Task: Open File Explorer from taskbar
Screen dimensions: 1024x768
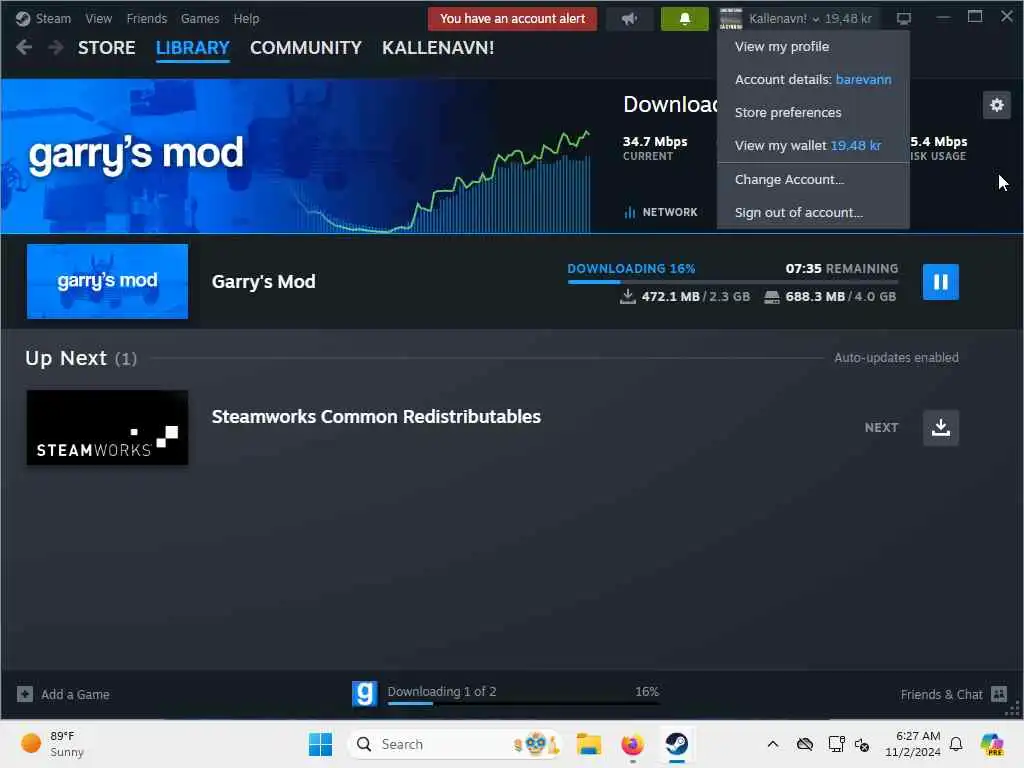Action: pos(588,744)
